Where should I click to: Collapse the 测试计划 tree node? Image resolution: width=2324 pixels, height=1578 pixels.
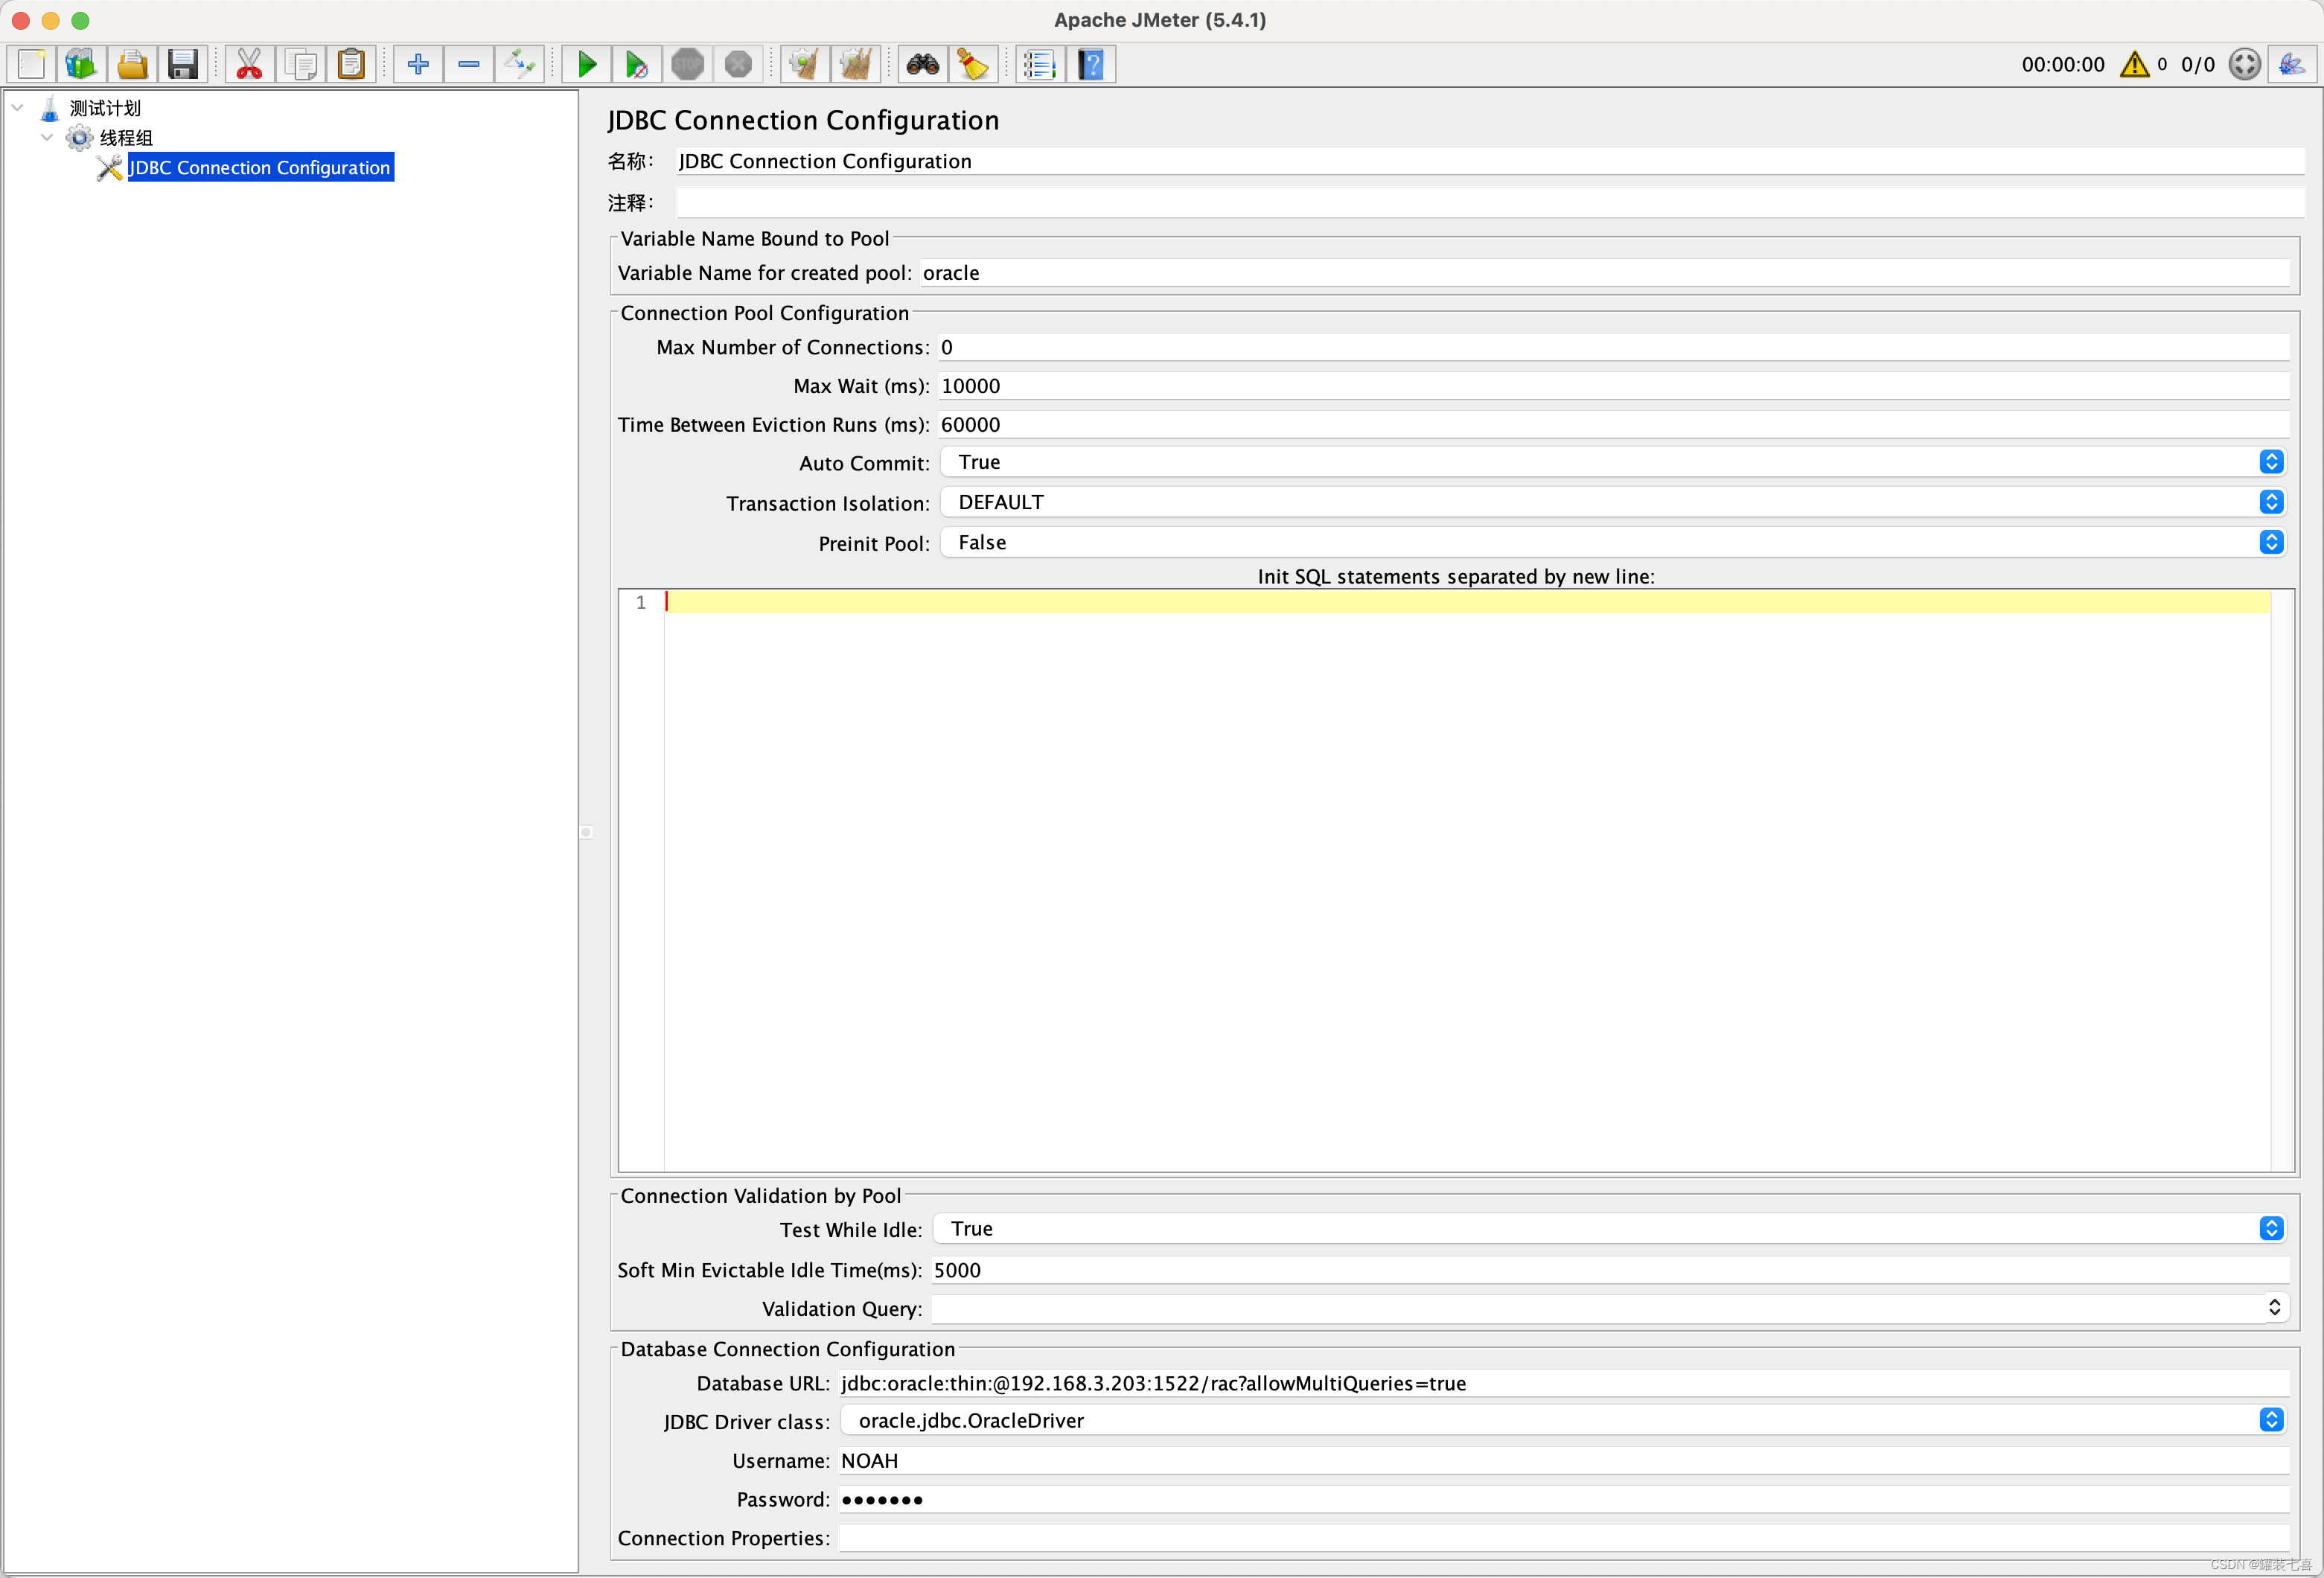17,107
